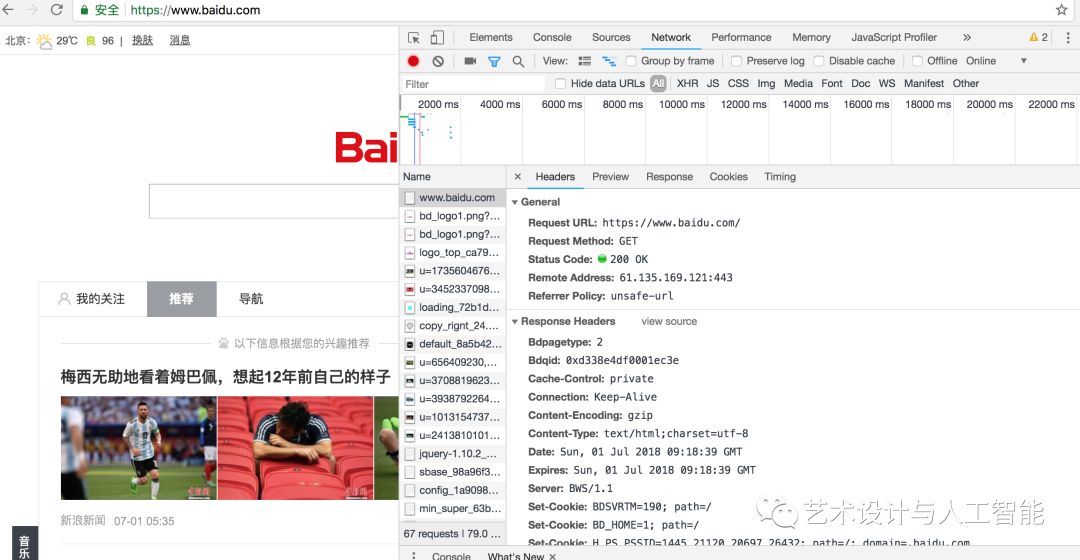This screenshot has width=1080, height=560.
Task: Switch to the Elements tab
Action: pos(491,38)
